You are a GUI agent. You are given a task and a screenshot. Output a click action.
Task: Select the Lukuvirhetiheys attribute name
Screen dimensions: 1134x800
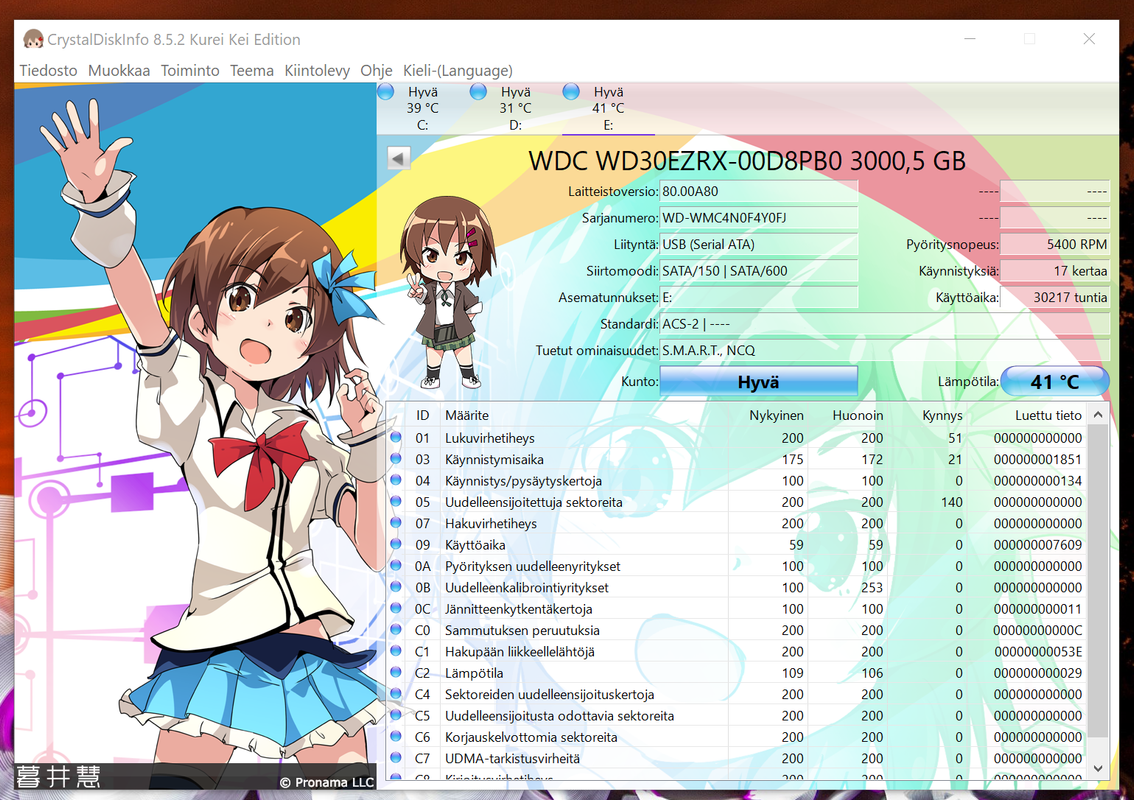coord(490,438)
